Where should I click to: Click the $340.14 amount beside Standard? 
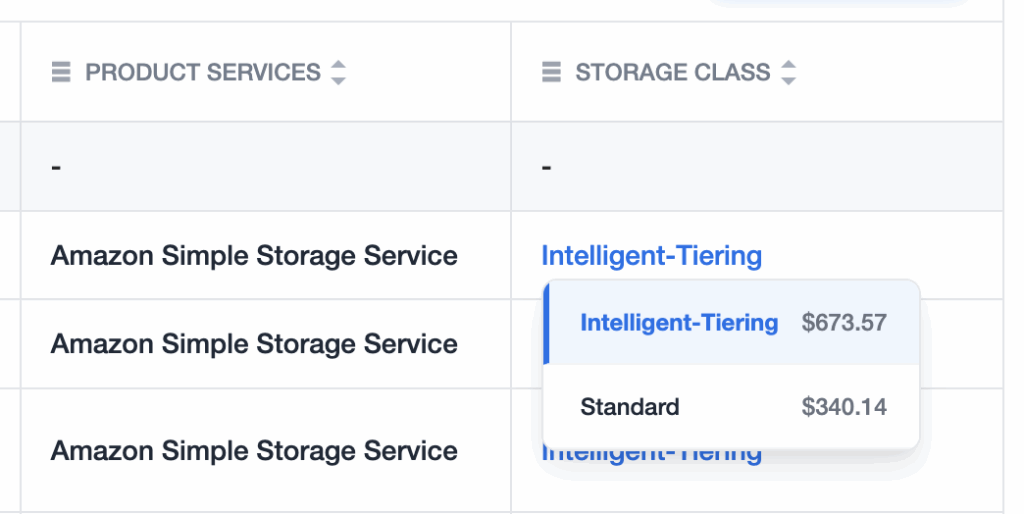pyautogui.click(x=844, y=407)
